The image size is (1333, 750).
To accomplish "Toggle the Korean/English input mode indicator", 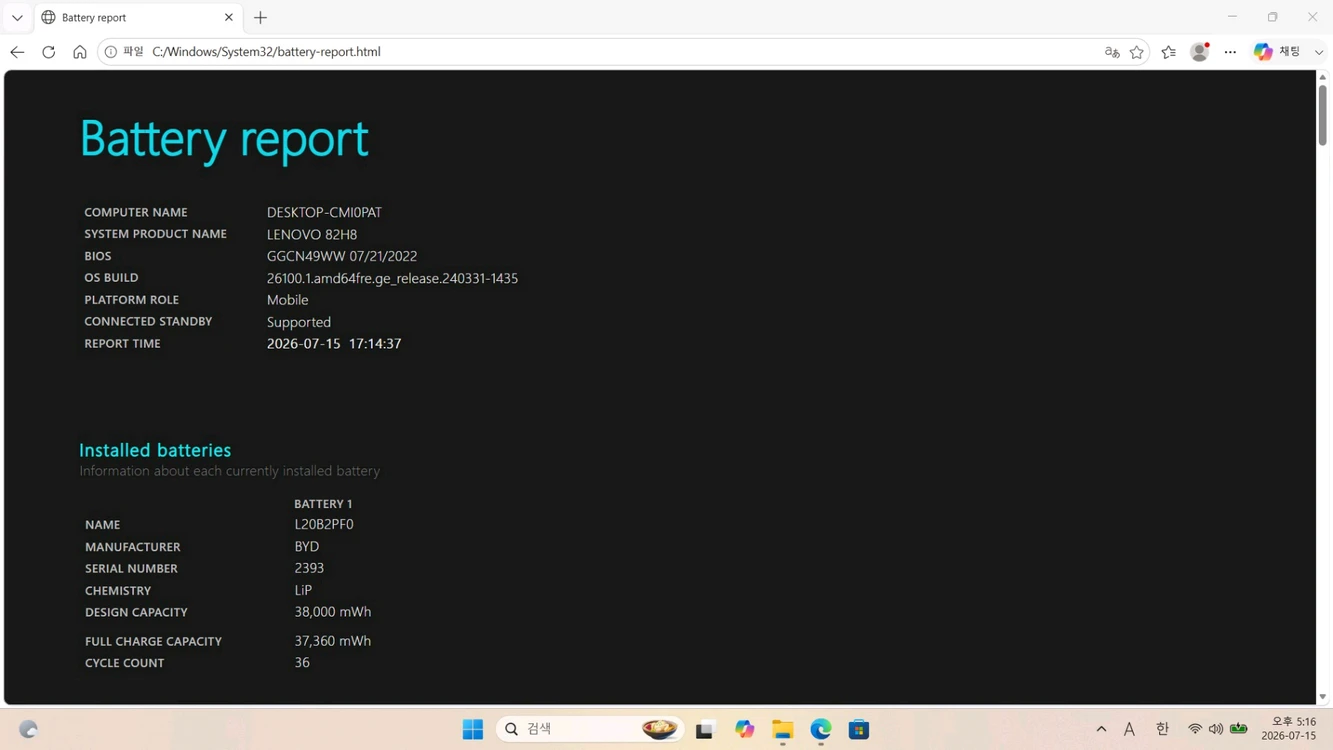I will pyautogui.click(x=1162, y=730).
